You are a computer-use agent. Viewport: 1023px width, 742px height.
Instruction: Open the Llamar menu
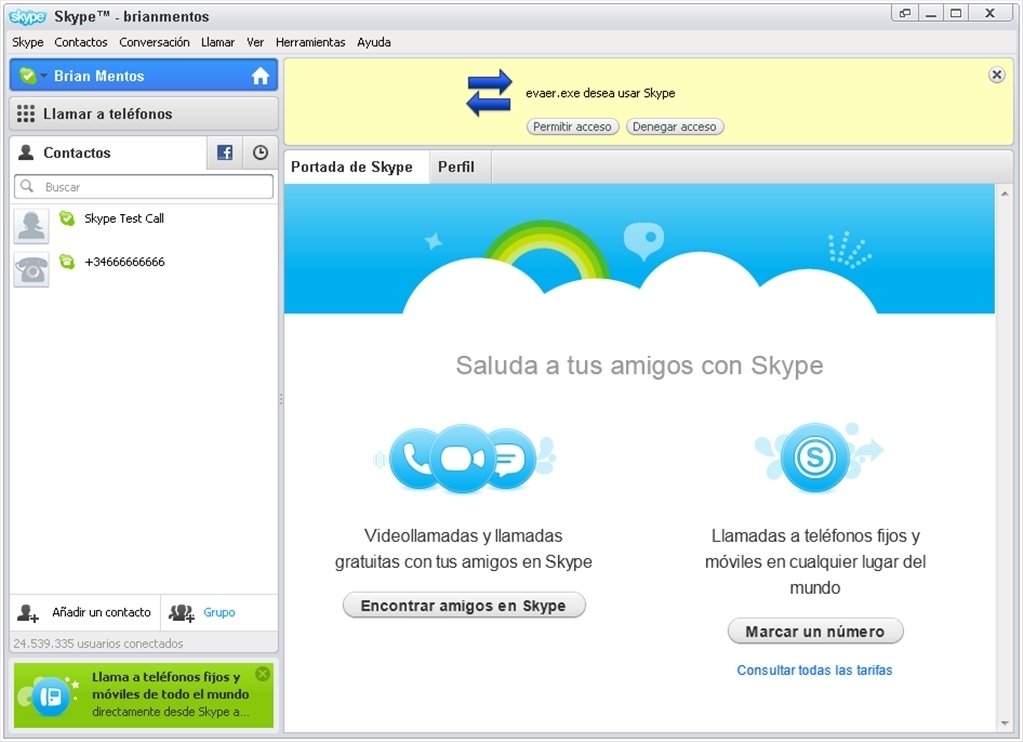tap(218, 42)
